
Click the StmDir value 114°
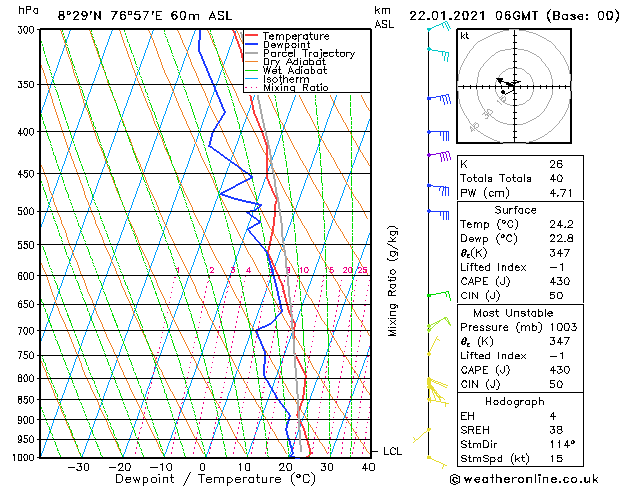tap(562, 444)
